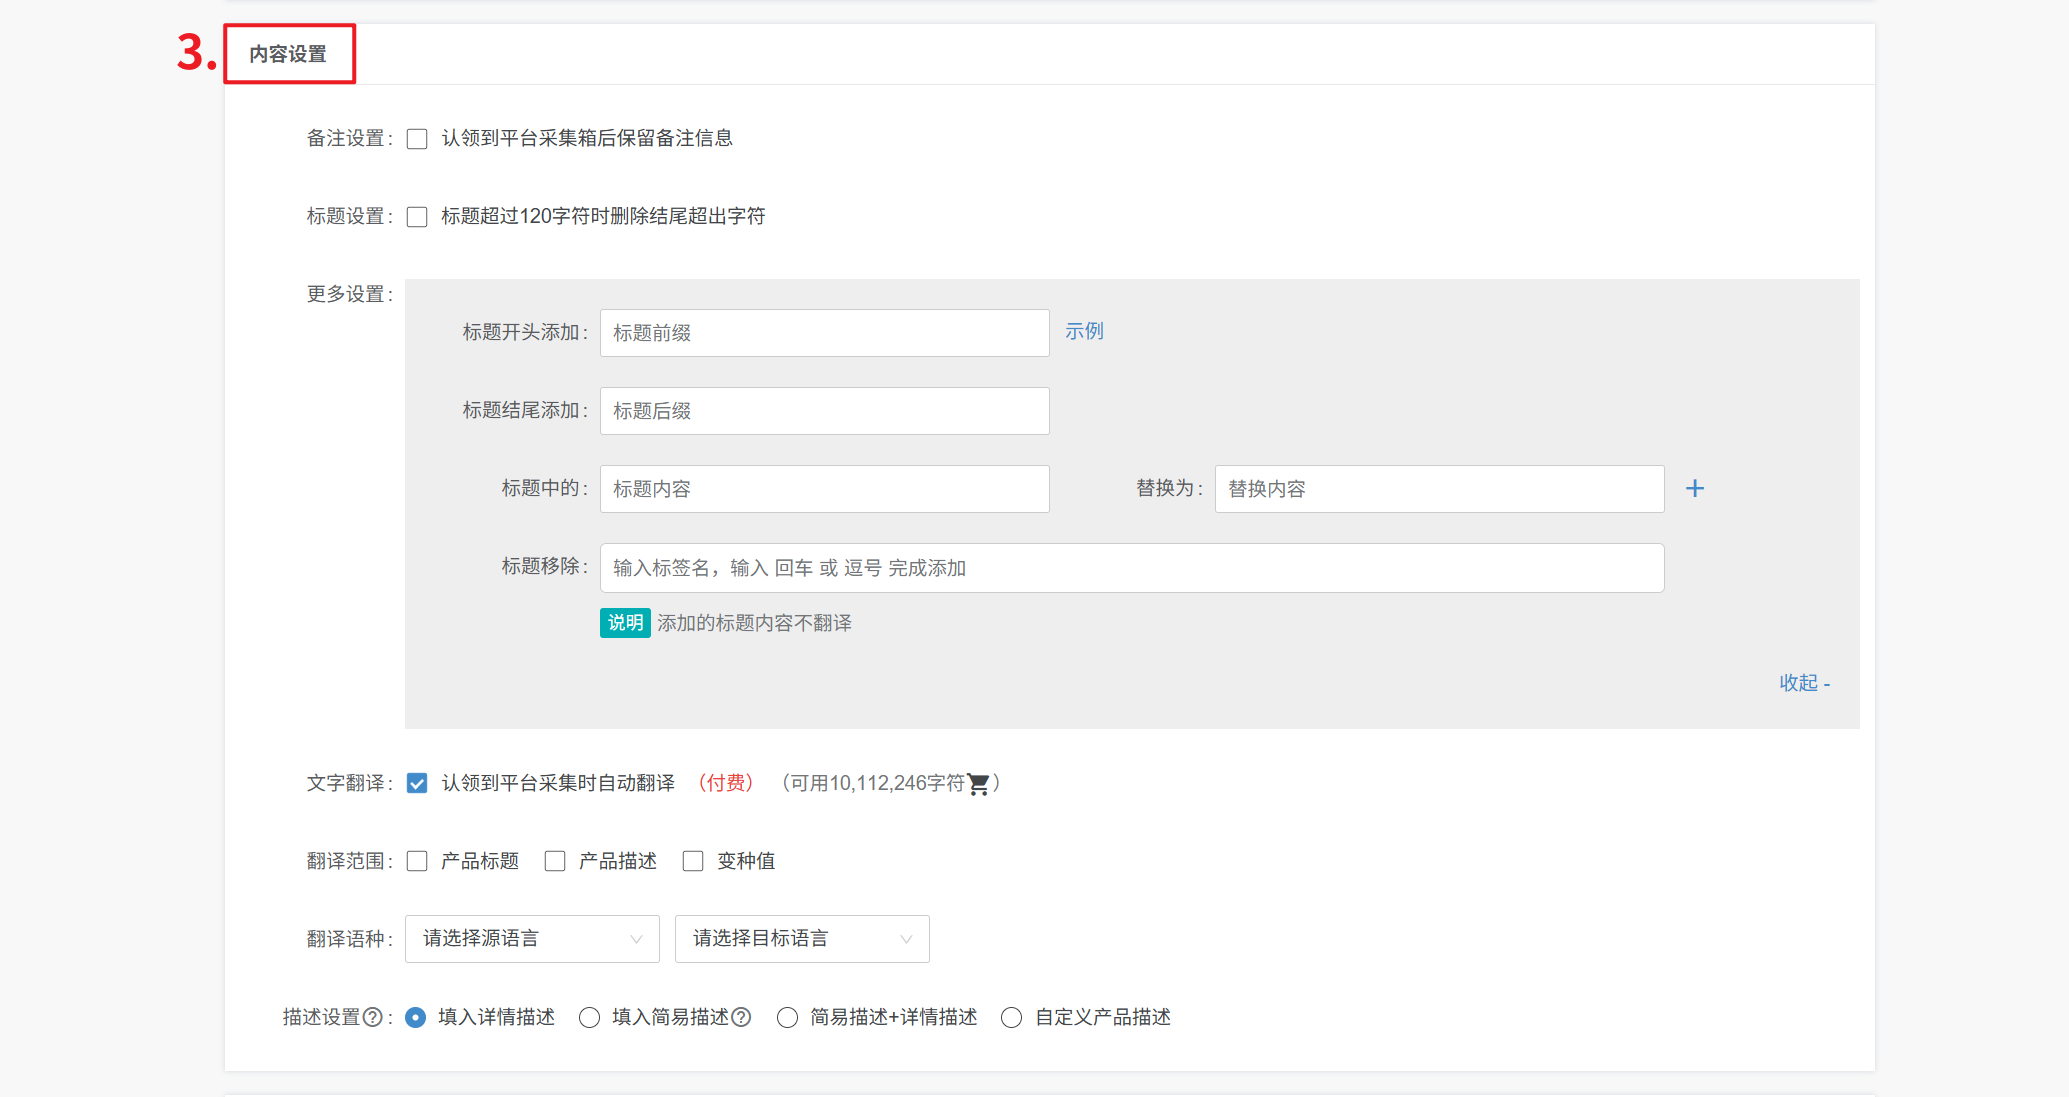Click help icon beside 填入简易描述
The width and height of the screenshot is (2069, 1097).
click(x=741, y=1017)
